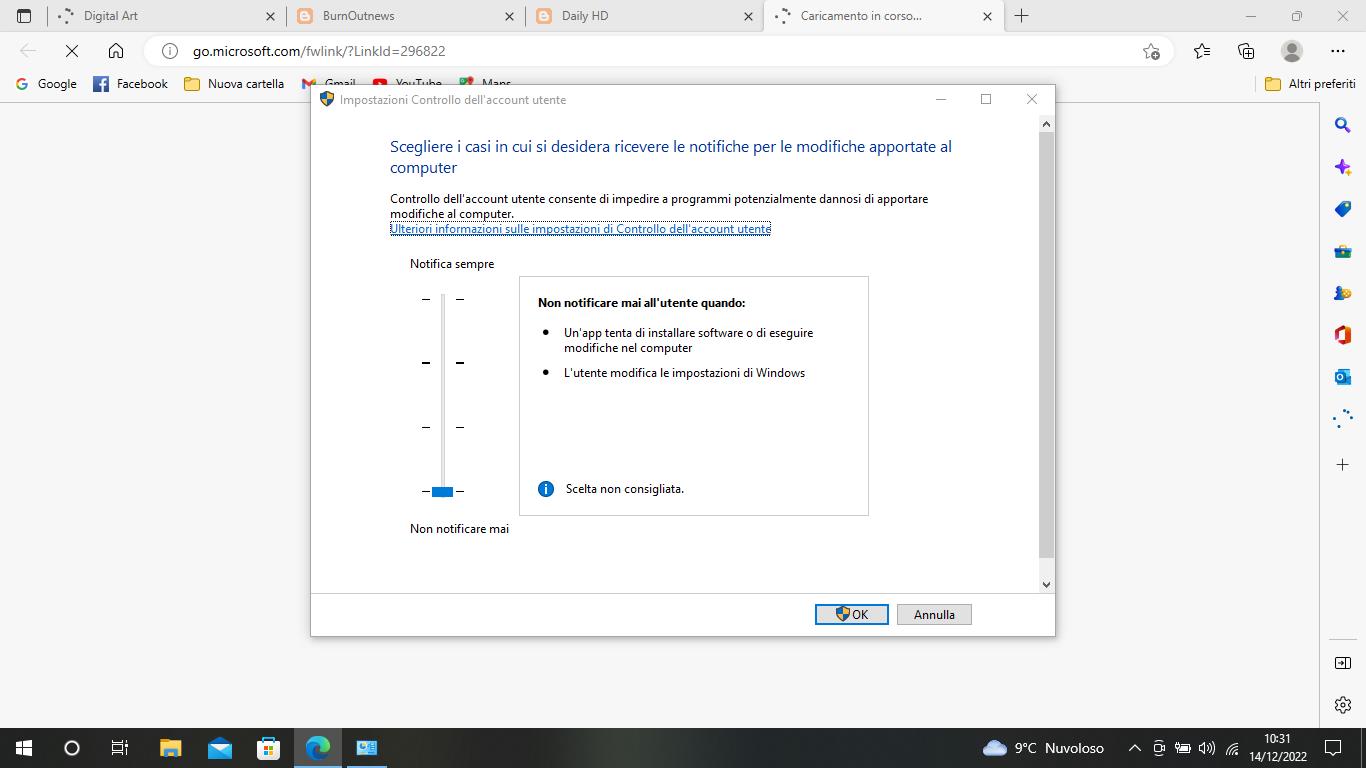
Task: Open the Copilot sparkle icon in sidebar
Action: [x=1342, y=167]
